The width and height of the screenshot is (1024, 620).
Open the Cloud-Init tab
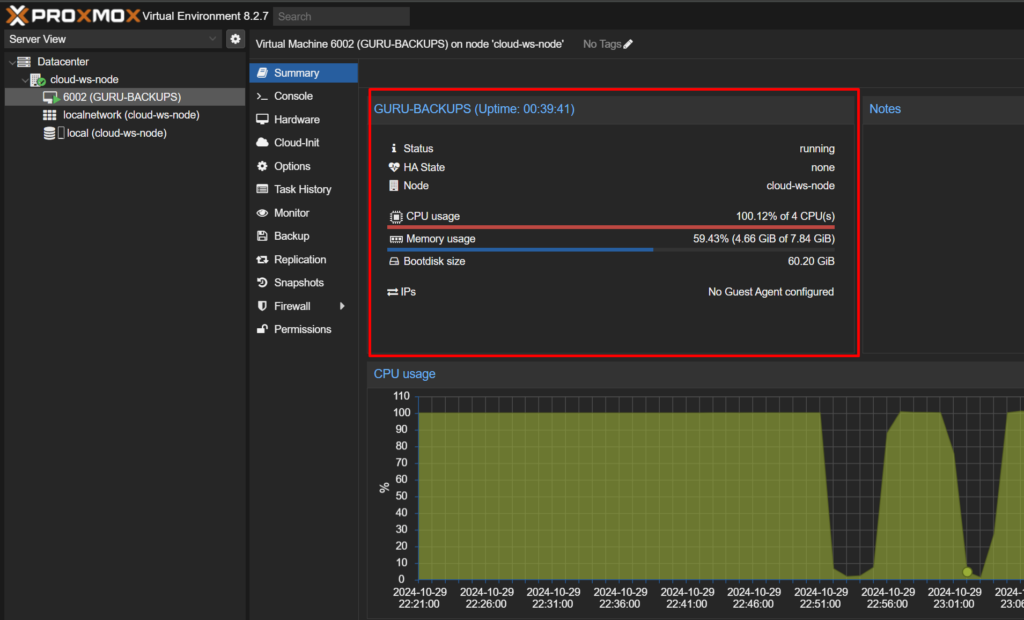coord(304,142)
